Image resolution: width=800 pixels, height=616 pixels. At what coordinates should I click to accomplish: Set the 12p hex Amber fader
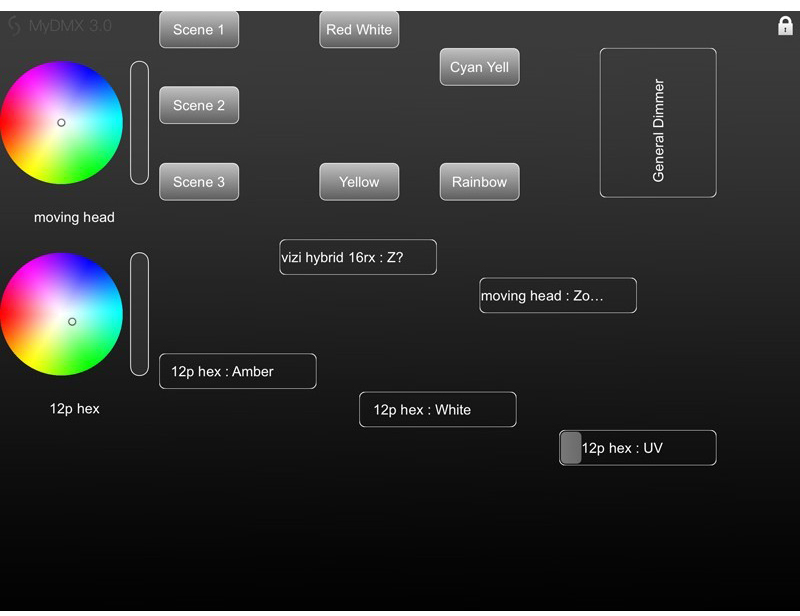[x=238, y=371]
